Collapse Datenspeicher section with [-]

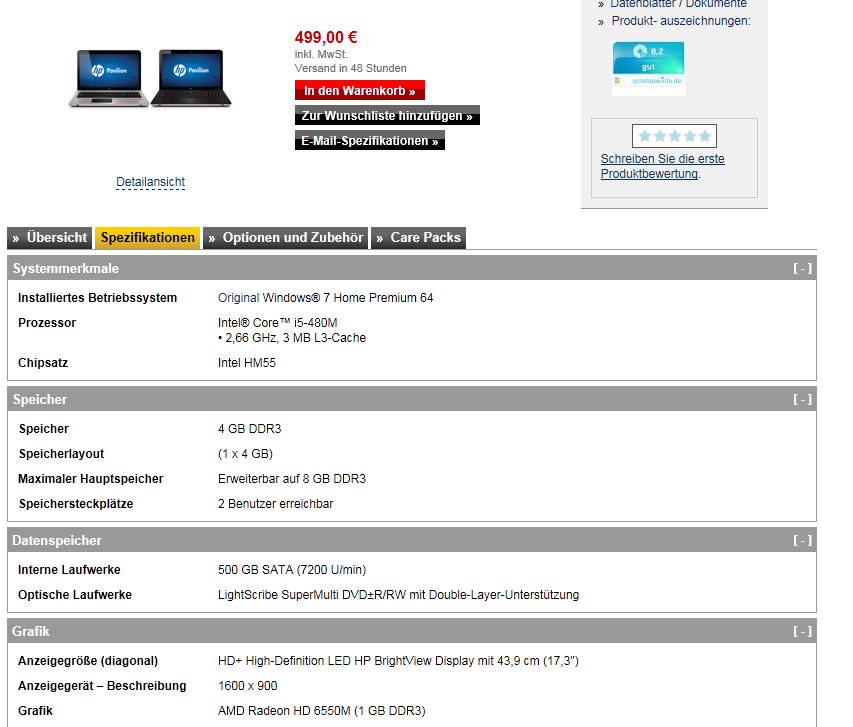802,540
